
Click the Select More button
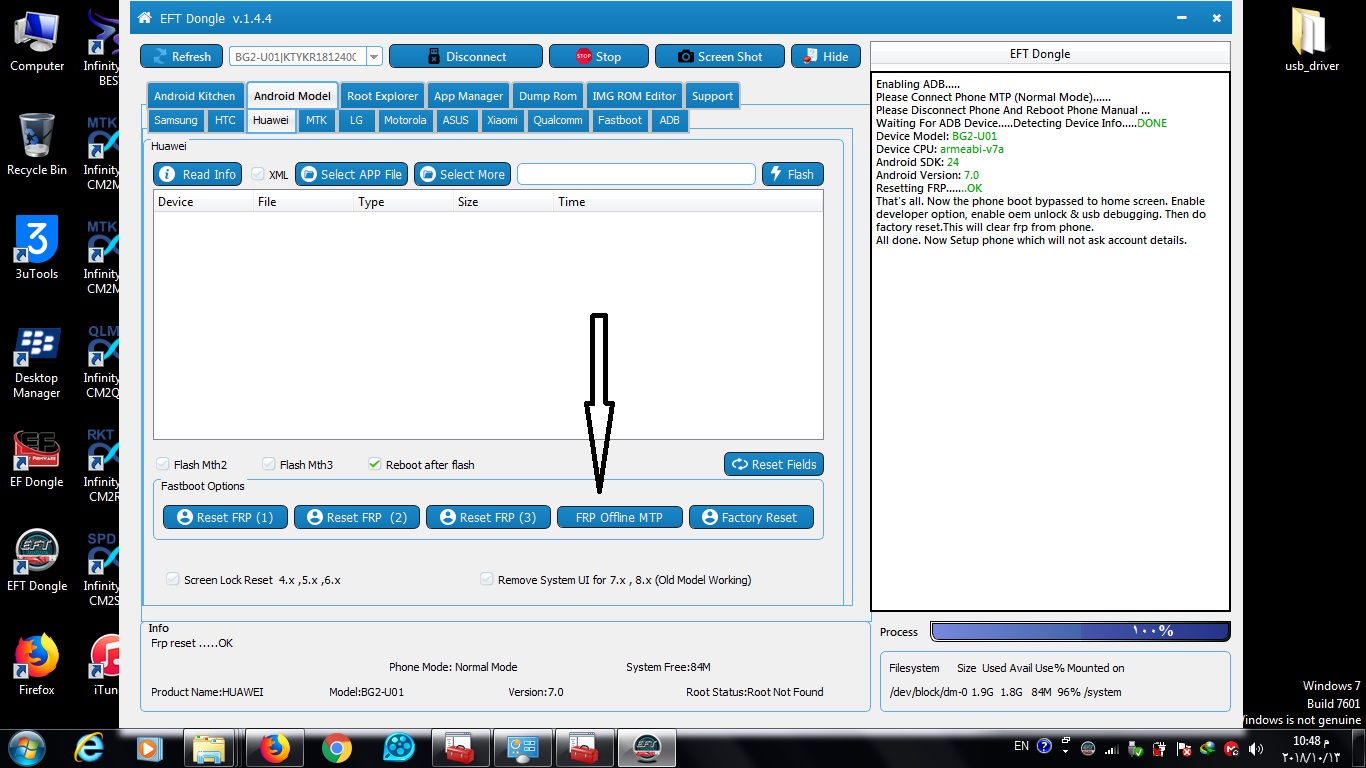[x=462, y=174]
